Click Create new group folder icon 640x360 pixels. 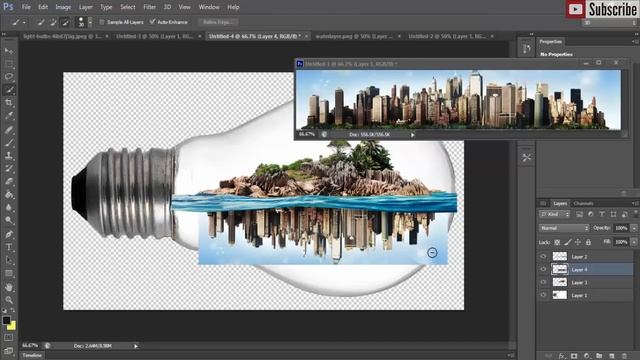tap(599, 356)
